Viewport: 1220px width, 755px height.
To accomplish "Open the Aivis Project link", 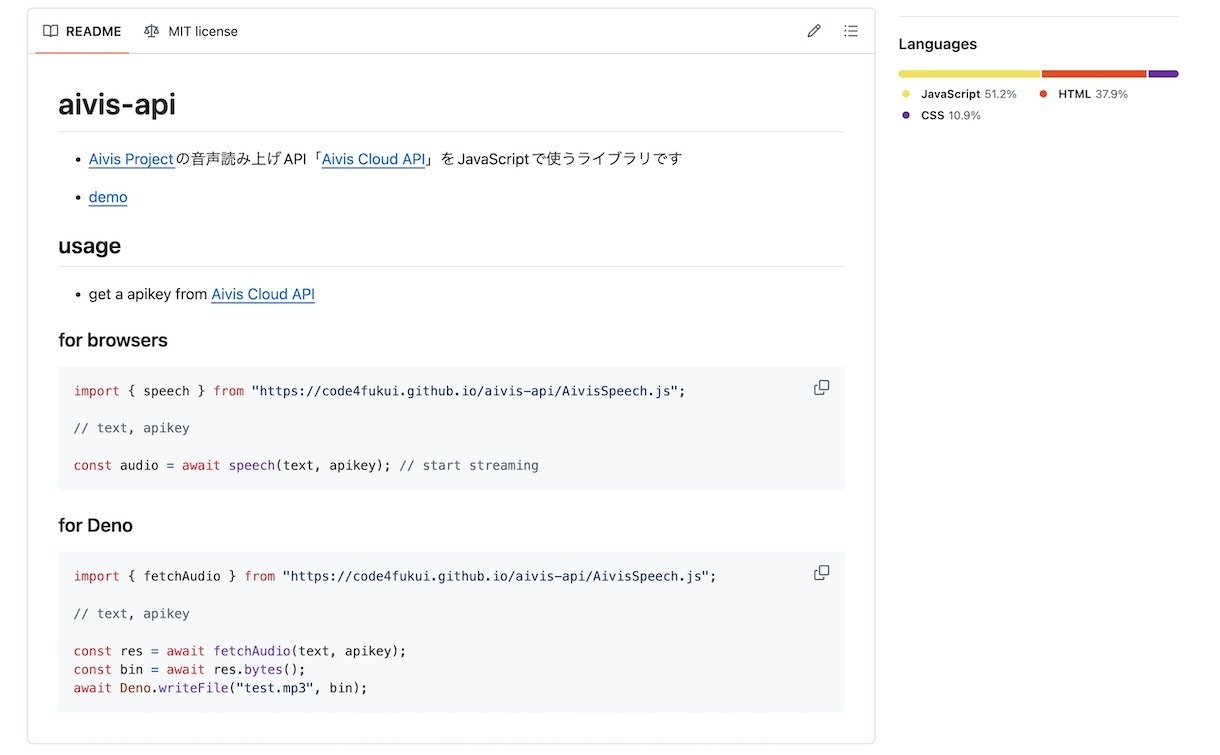I will (132, 159).
